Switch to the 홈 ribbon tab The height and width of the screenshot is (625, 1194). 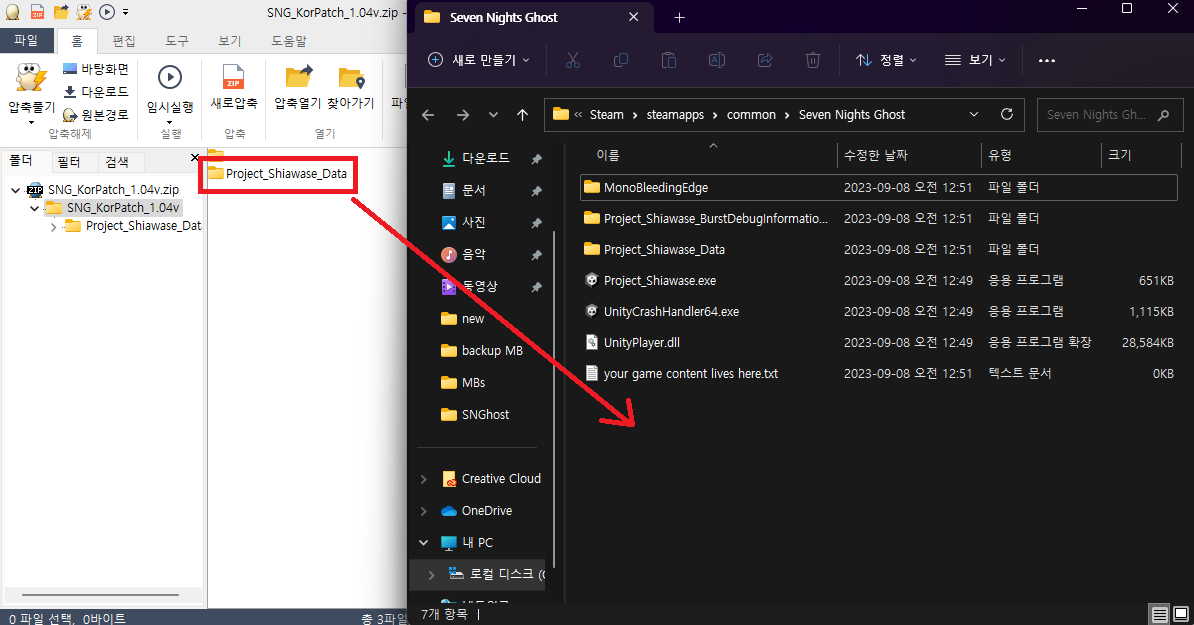[x=77, y=41]
